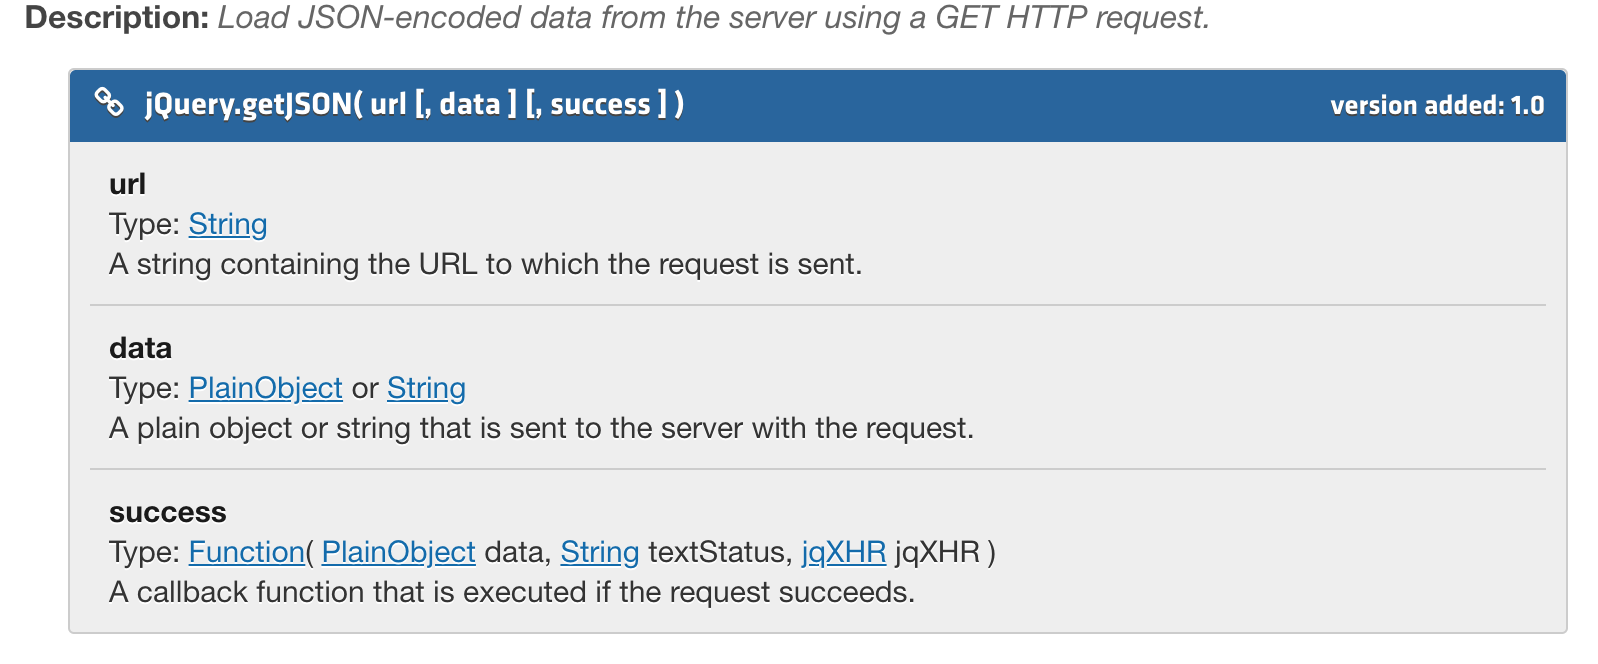The image size is (1598, 664).
Task: Click the bold 'Description:' label
Action: click(117, 18)
